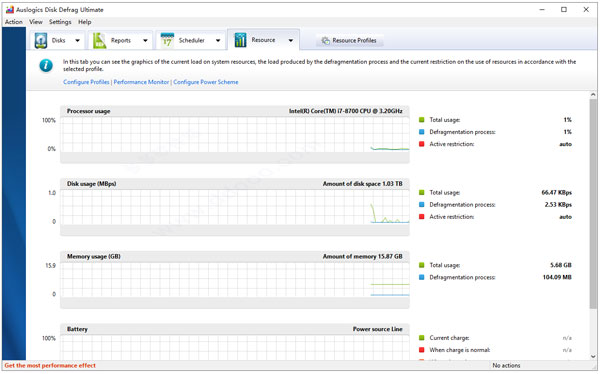Click the Processor usage graph
This screenshot has width=600, height=374.
tap(235, 135)
